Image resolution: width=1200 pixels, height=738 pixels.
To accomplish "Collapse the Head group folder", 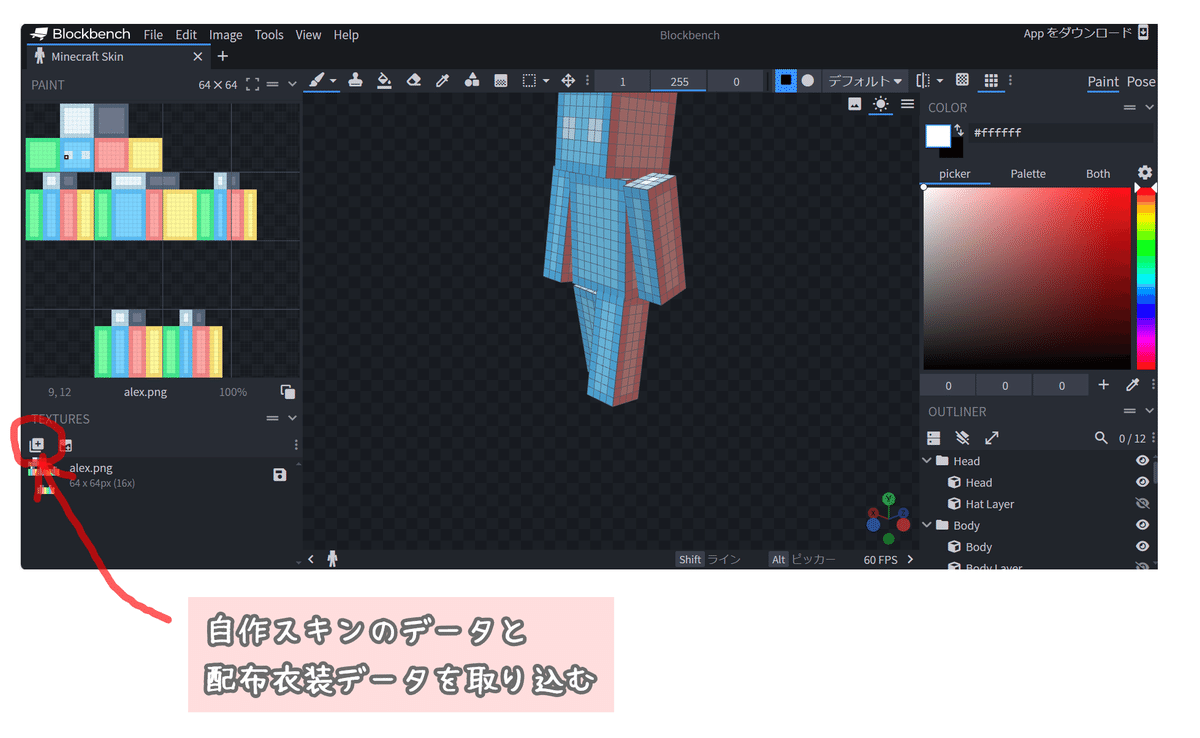I will coord(926,461).
